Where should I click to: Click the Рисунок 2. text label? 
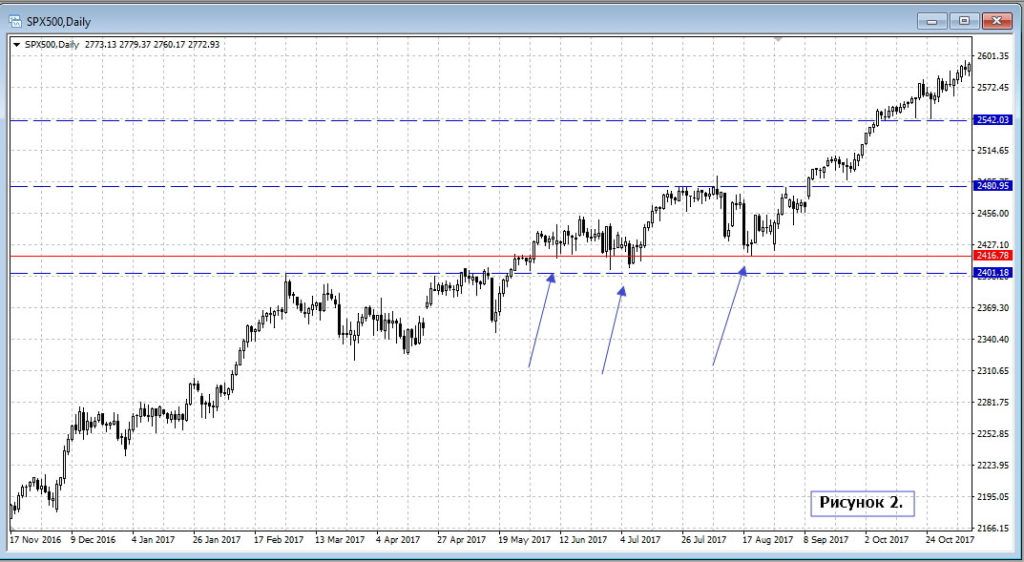tap(861, 503)
